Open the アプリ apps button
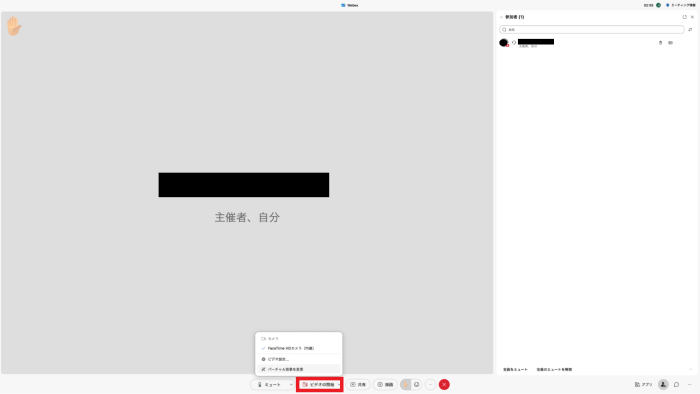700x394 pixels. (643, 384)
